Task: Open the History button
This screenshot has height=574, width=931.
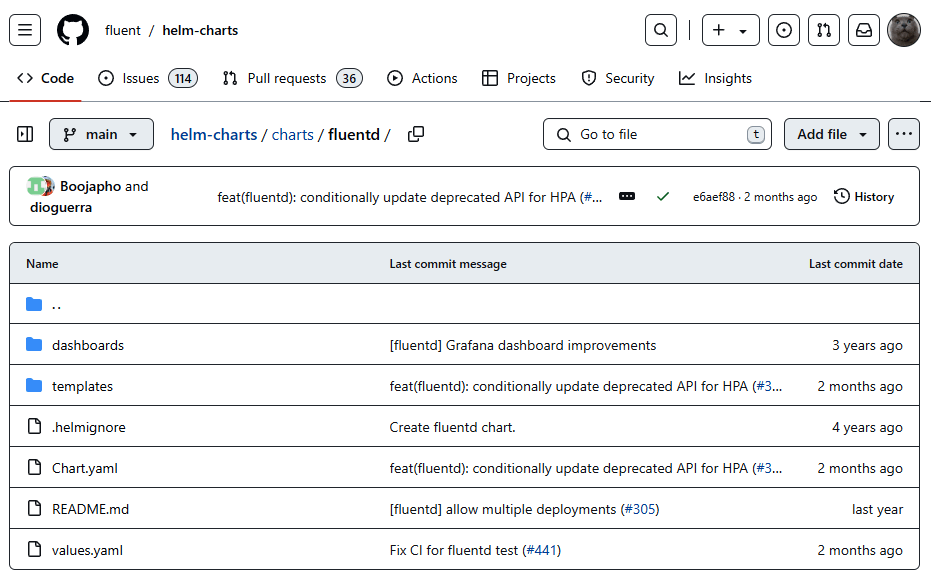Action: click(864, 196)
